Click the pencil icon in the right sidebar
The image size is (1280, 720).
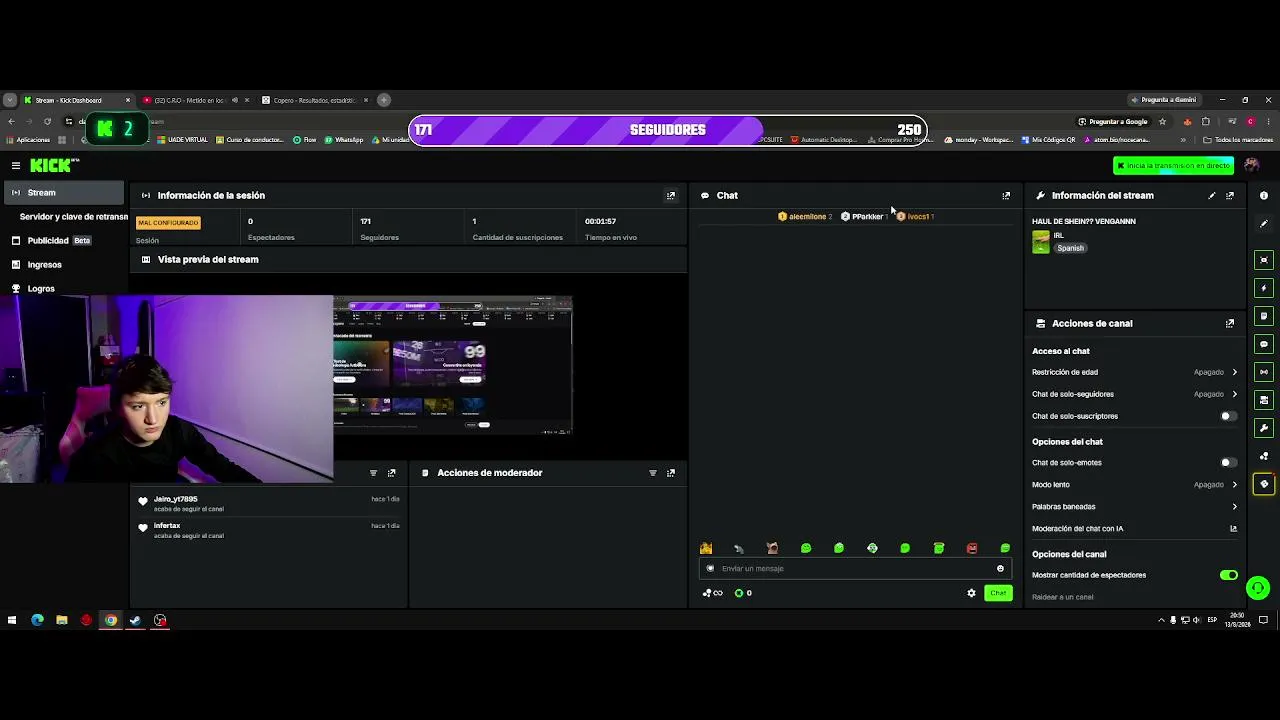(x=1264, y=224)
